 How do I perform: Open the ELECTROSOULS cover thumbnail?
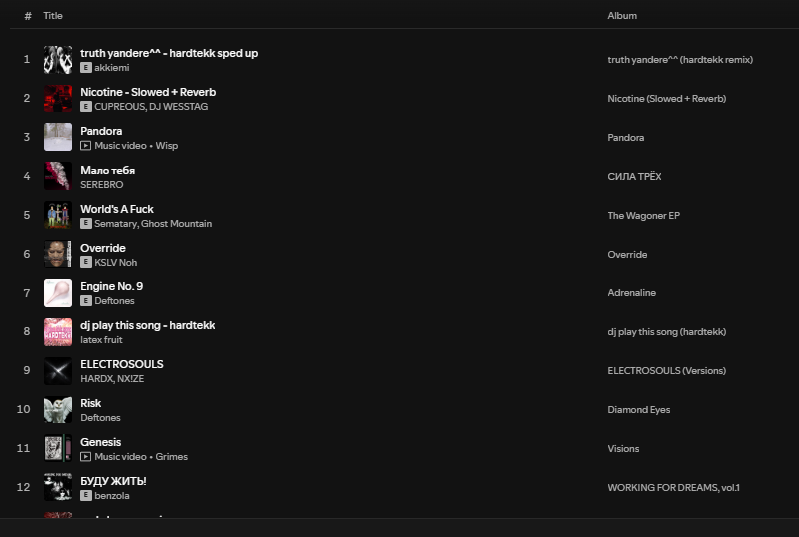(x=58, y=370)
